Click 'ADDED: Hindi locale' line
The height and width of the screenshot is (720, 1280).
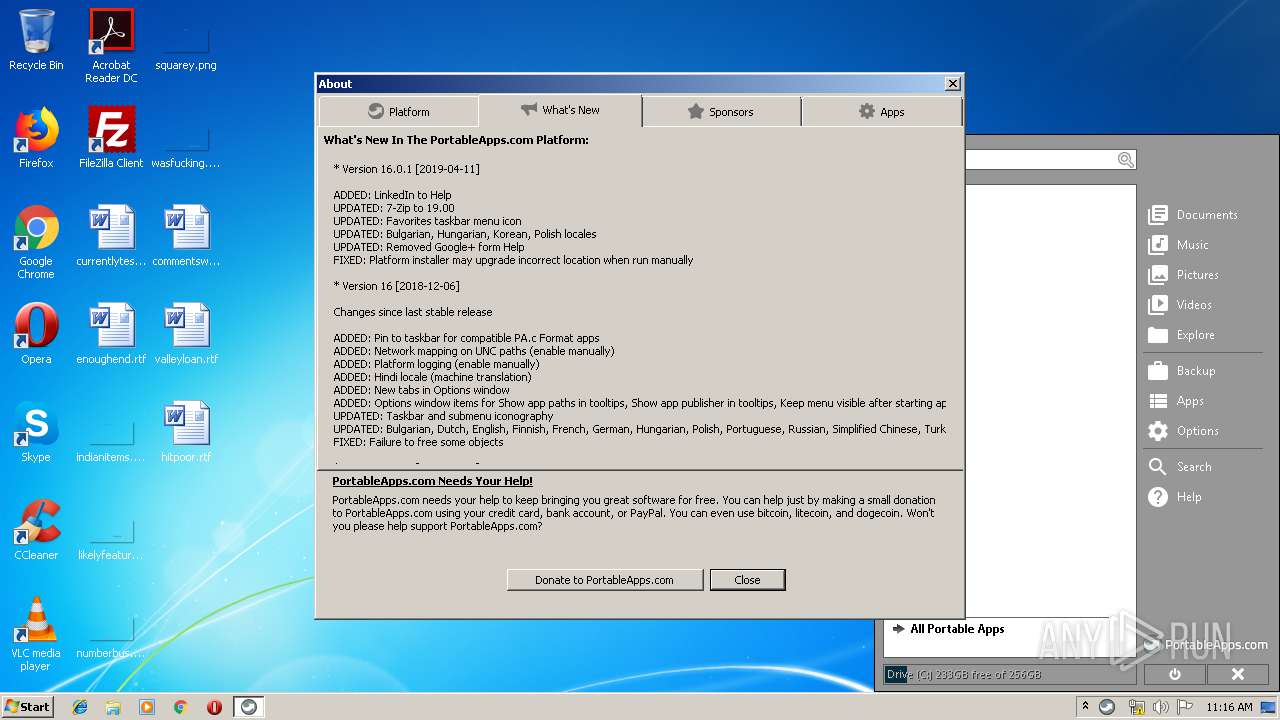[432, 377]
